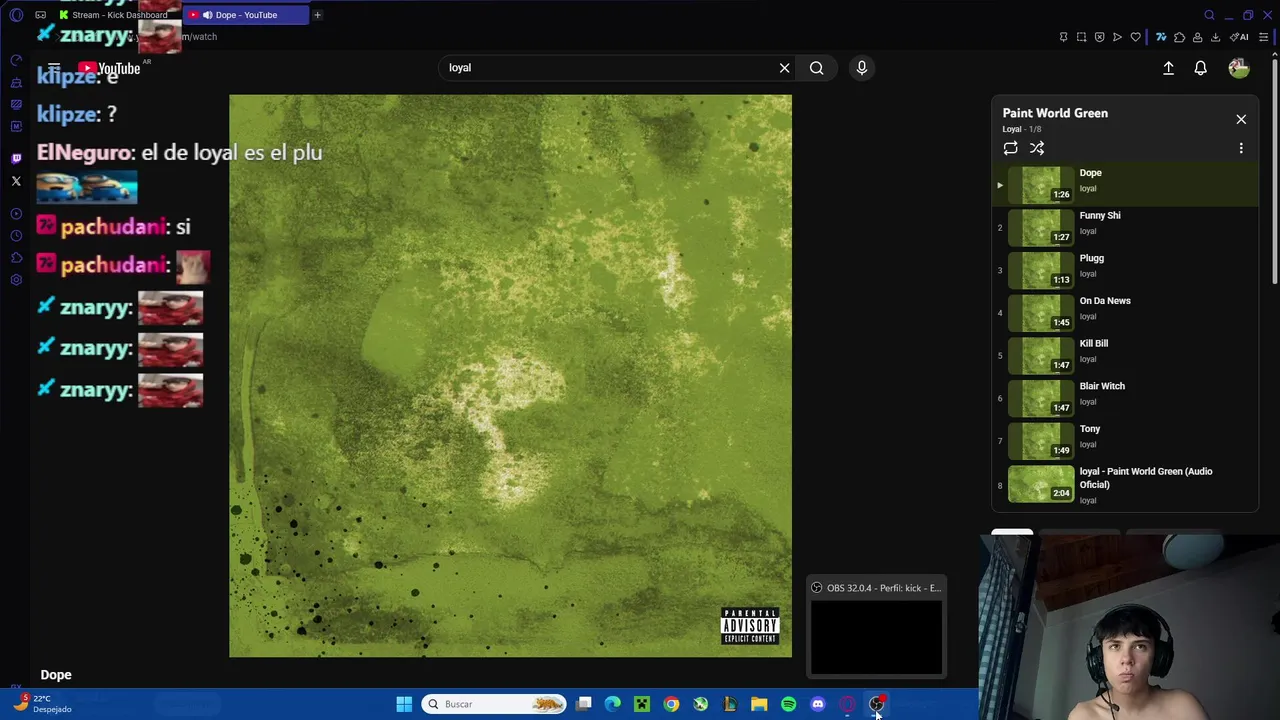Open Spotify from the taskbar
1280x720 pixels.
pyautogui.click(x=788, y=704)
